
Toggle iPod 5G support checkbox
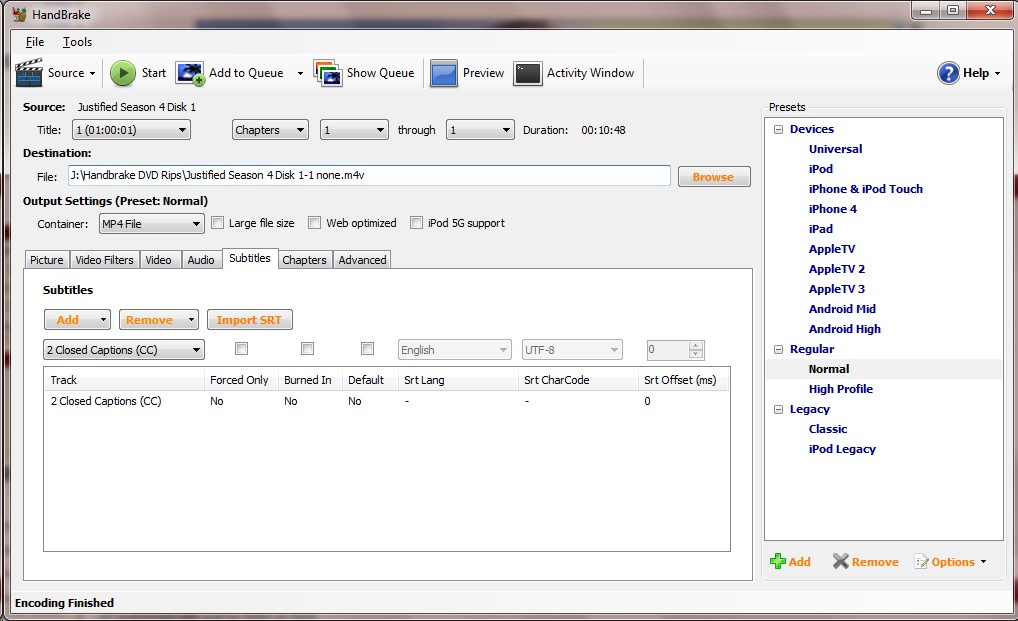(416, 223)
